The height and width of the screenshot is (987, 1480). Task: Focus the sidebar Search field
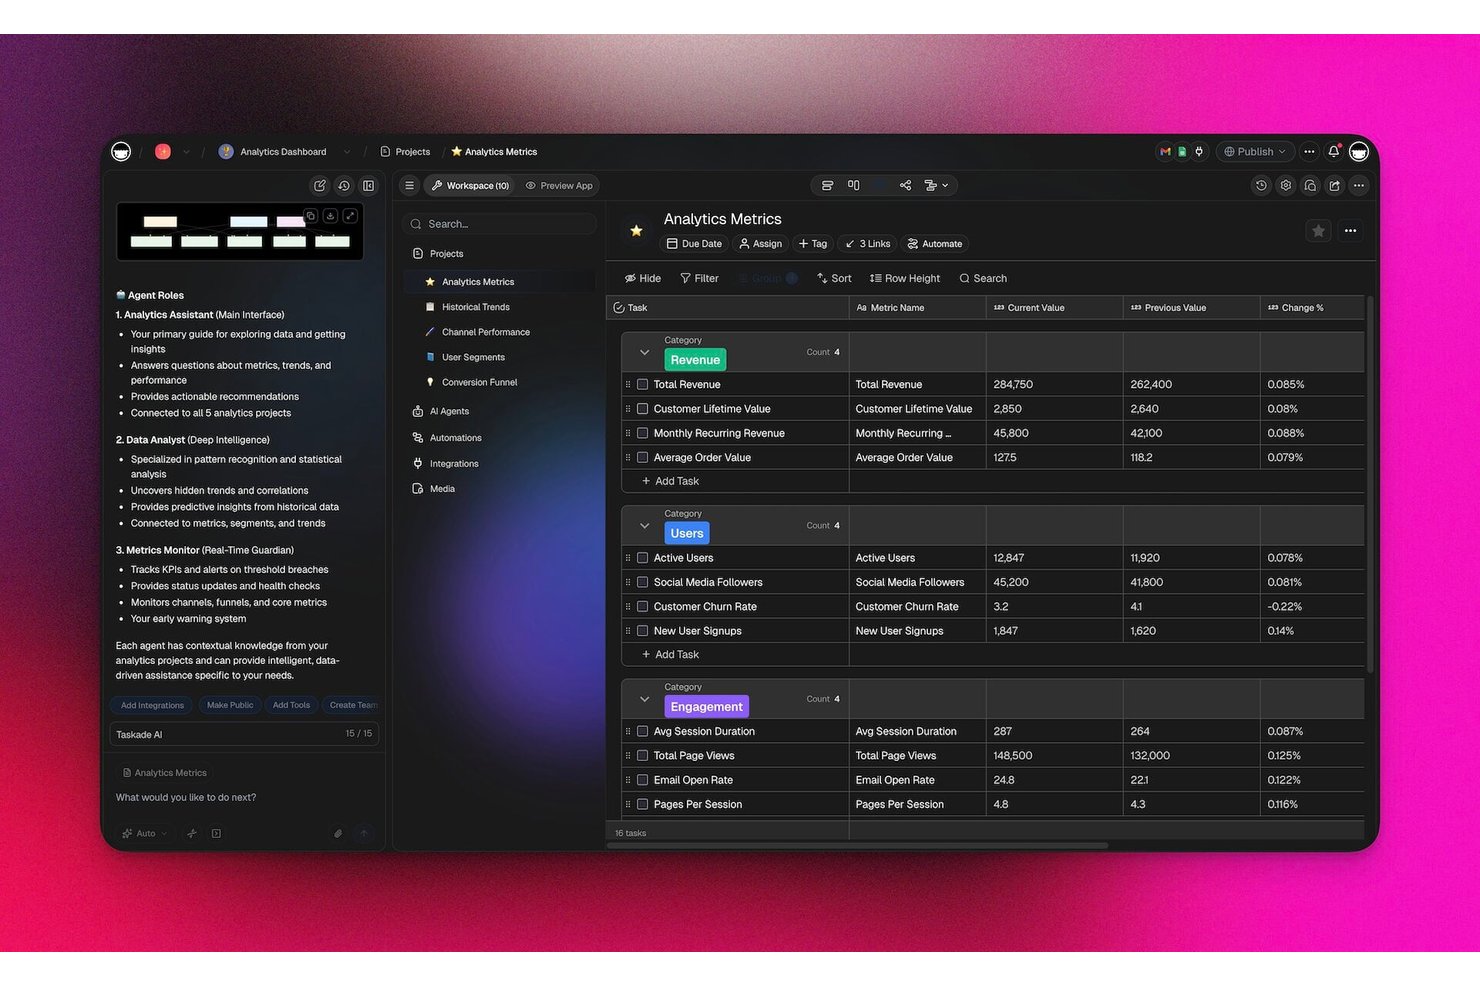(499, 224)
